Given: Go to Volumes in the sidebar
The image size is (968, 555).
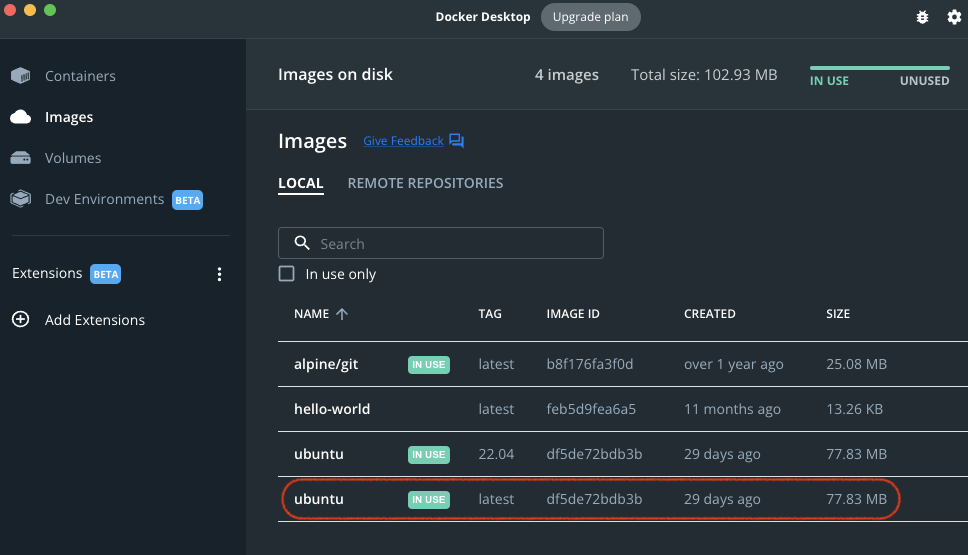Looking at the screenshot, I should (x=73, y=158).
